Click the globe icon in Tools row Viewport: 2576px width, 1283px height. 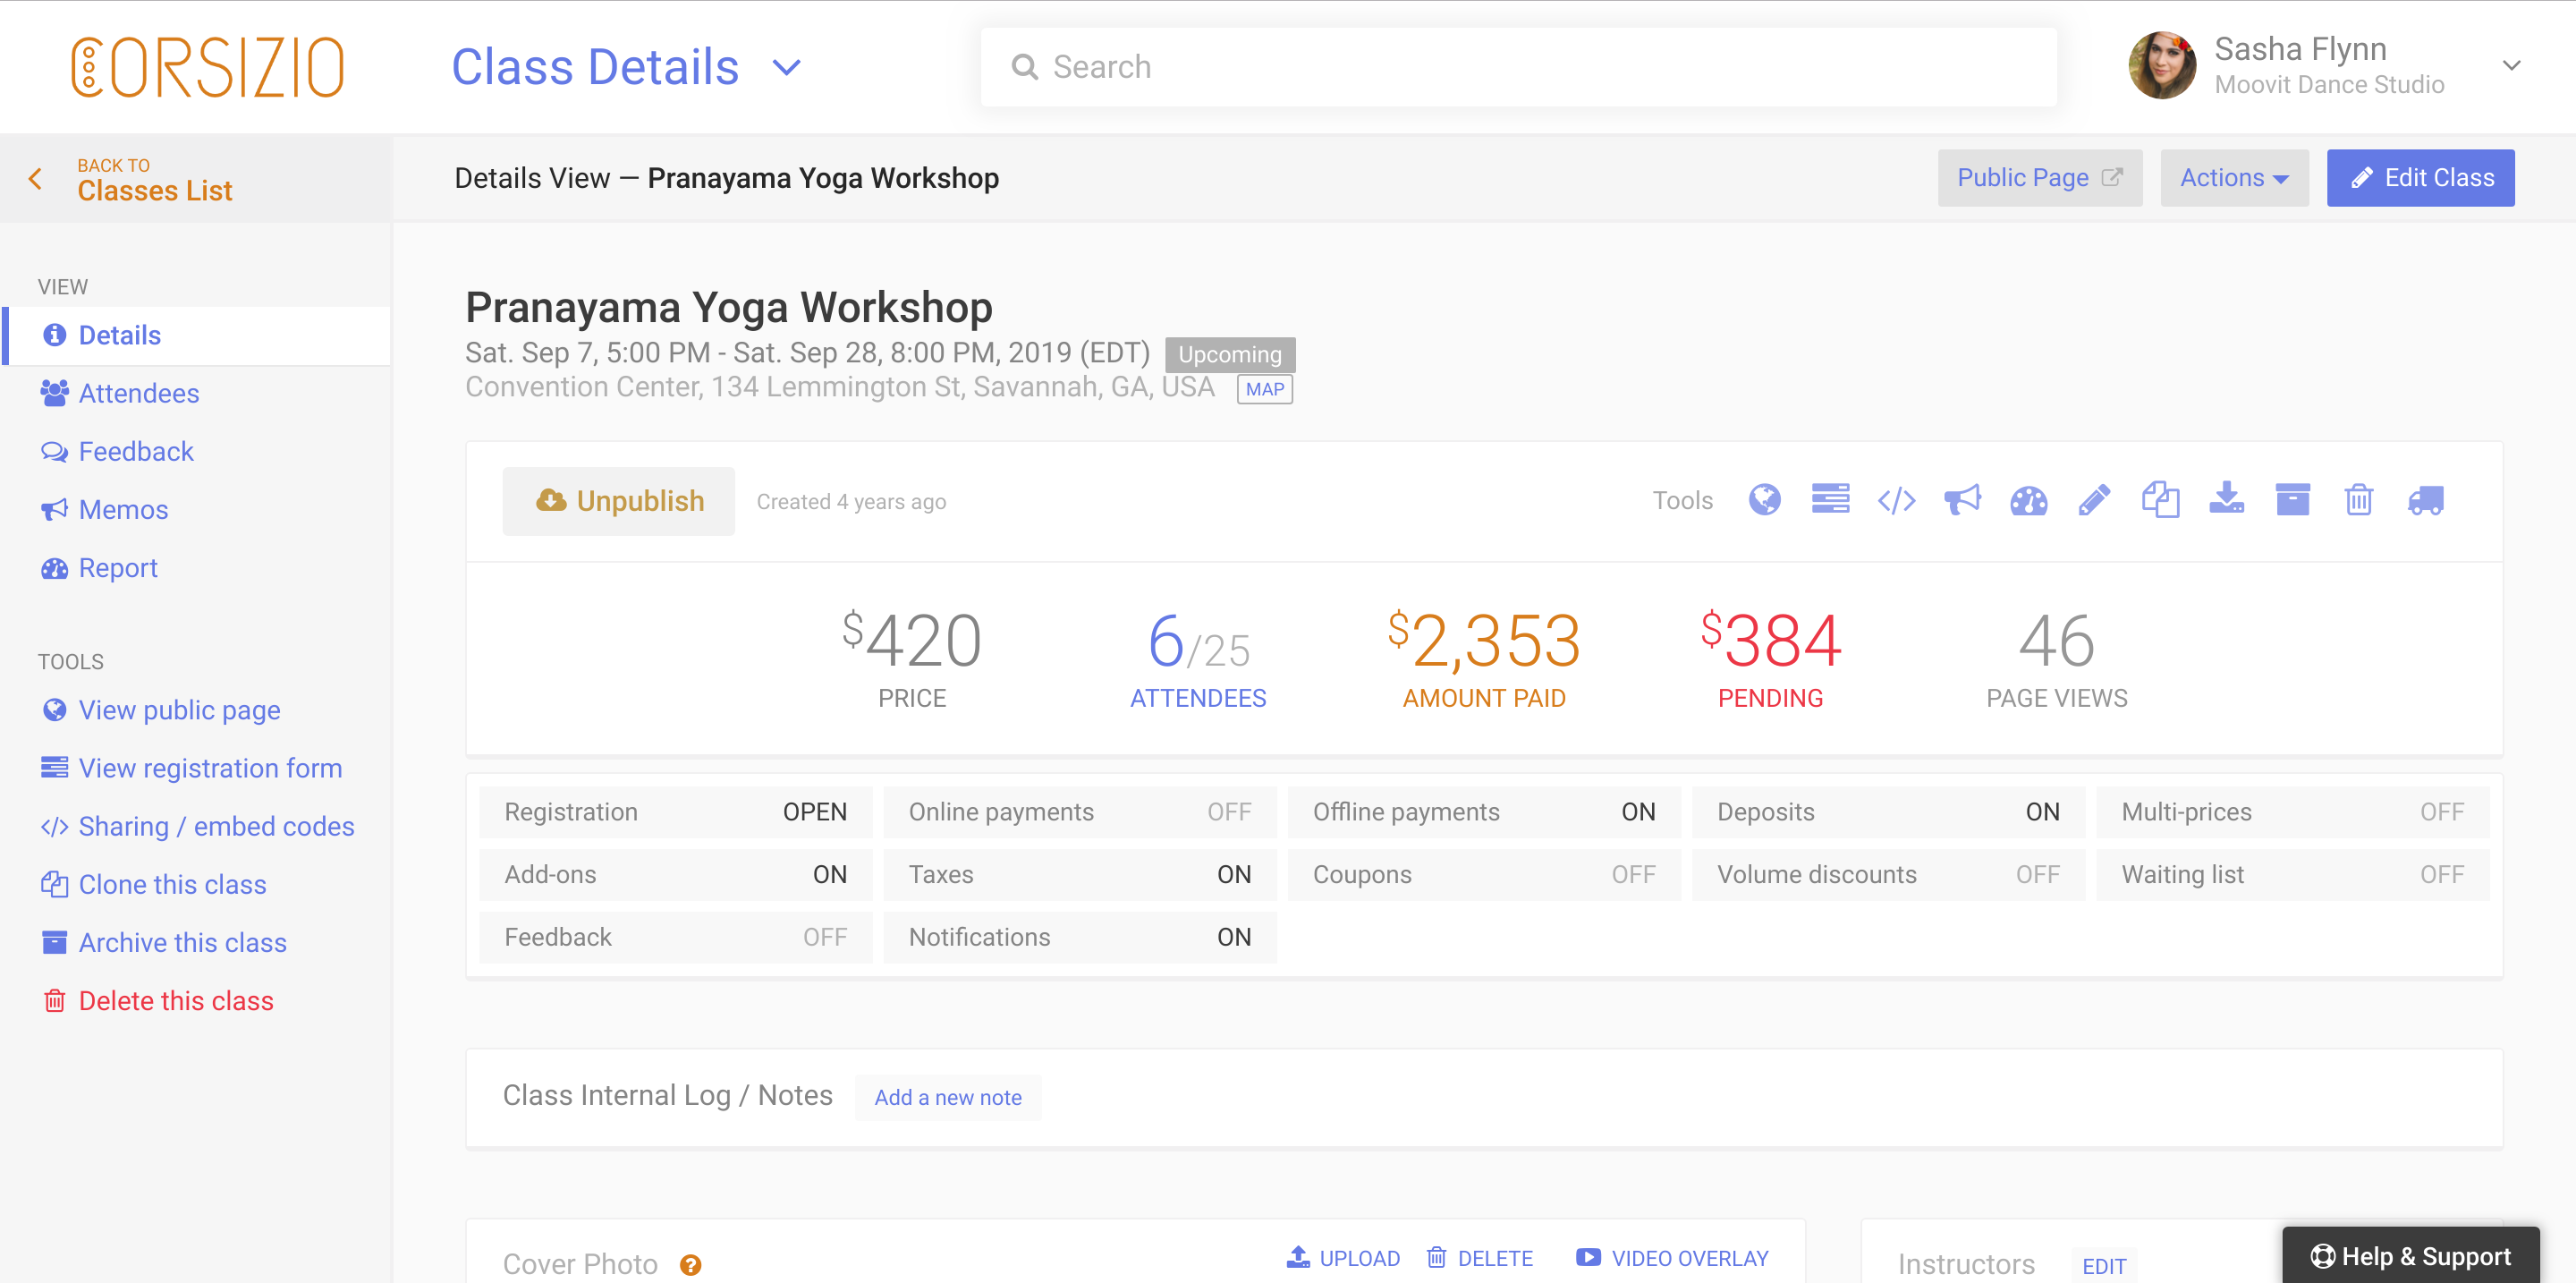click(1764, 500)
